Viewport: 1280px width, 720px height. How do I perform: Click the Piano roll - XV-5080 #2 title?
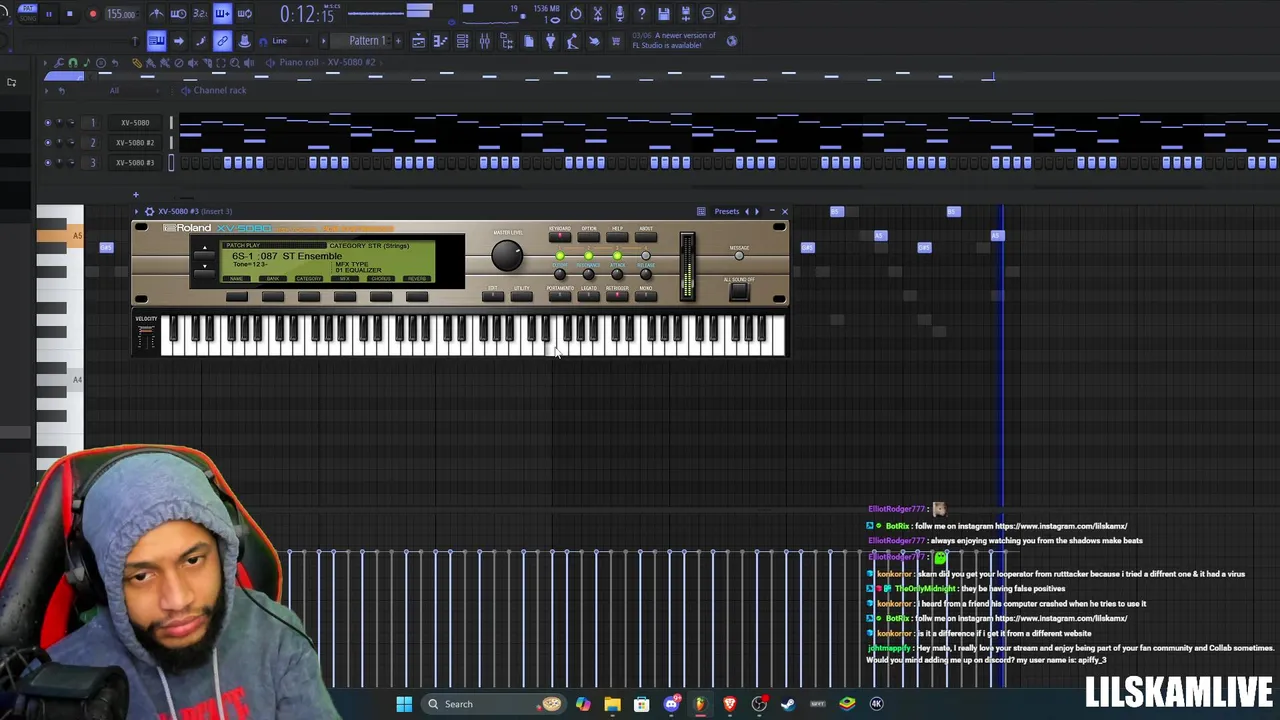click(328, 63)
